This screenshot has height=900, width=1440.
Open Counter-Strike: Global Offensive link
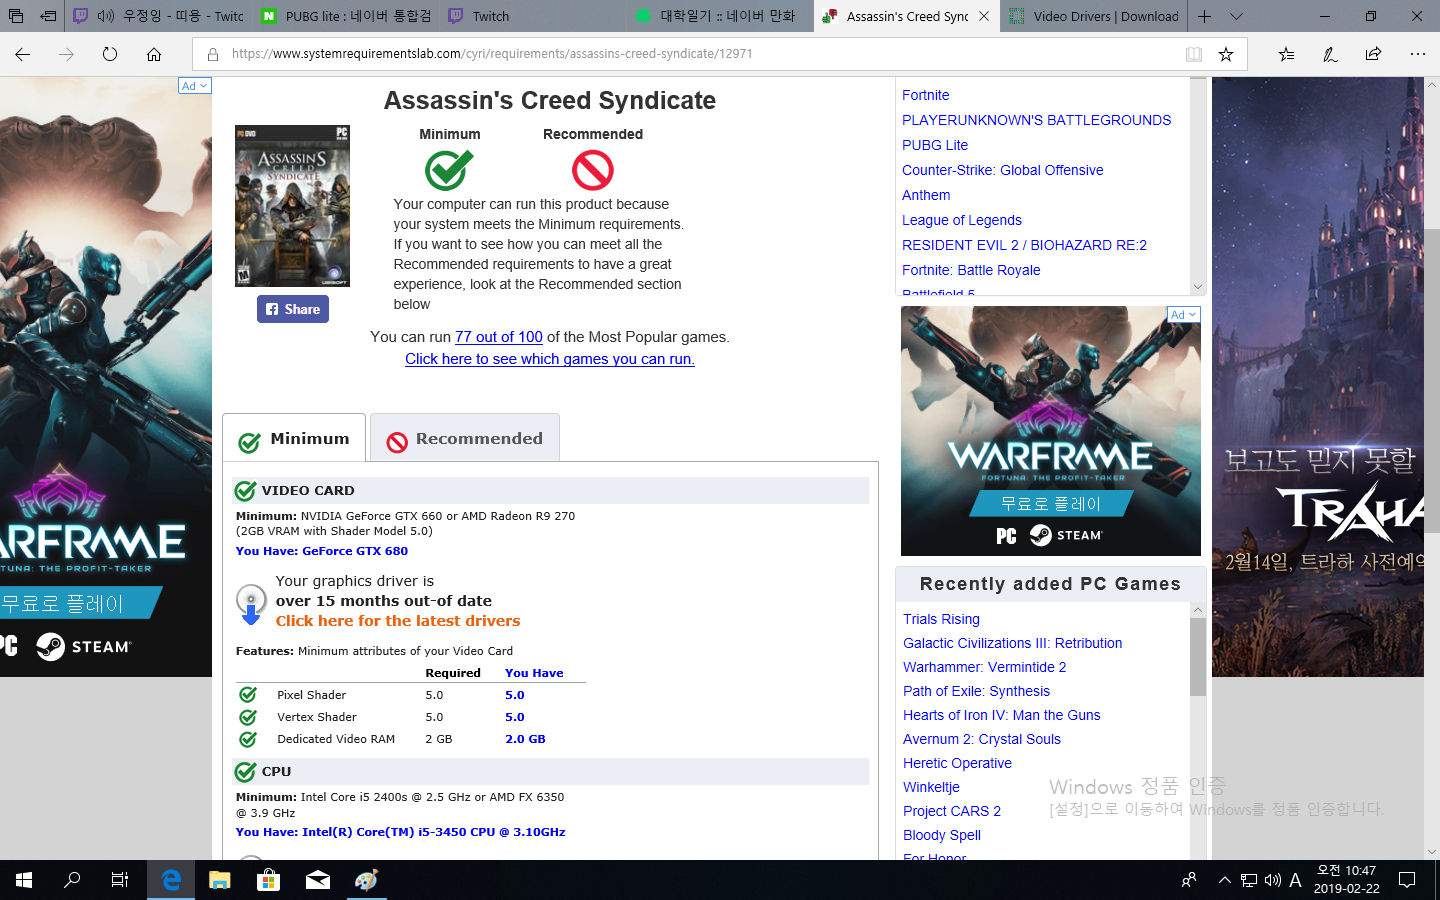tap(1003, 170)
